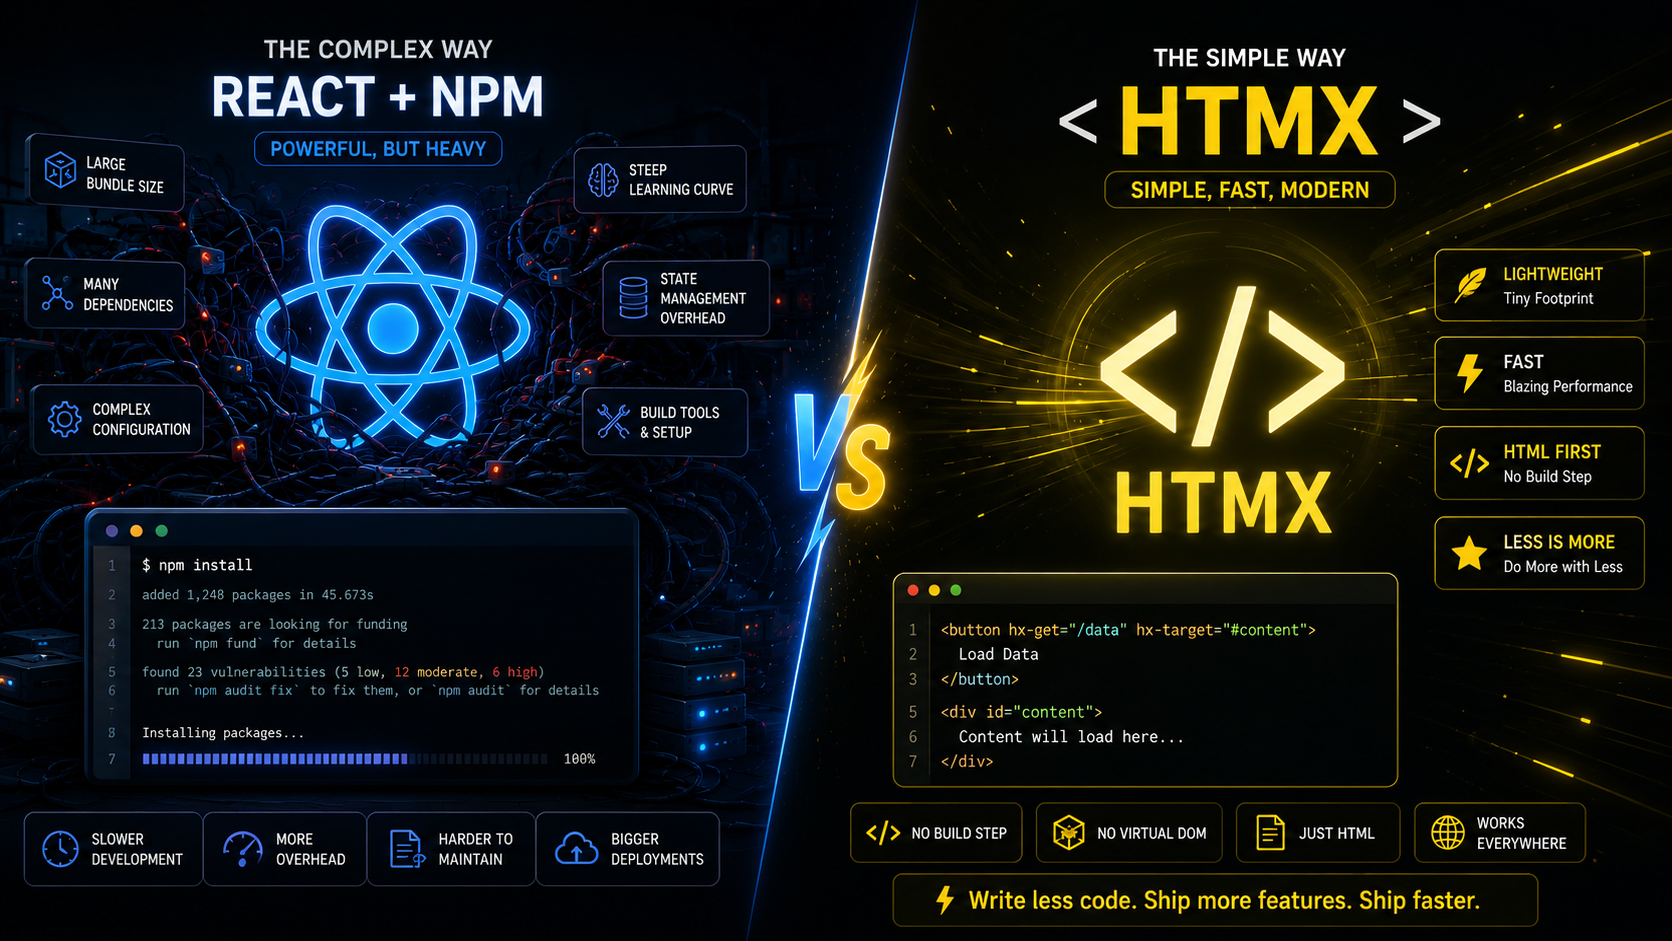
Task: Click the closing </div> code line
Action: pyautogui.click(x=966, y=761)
